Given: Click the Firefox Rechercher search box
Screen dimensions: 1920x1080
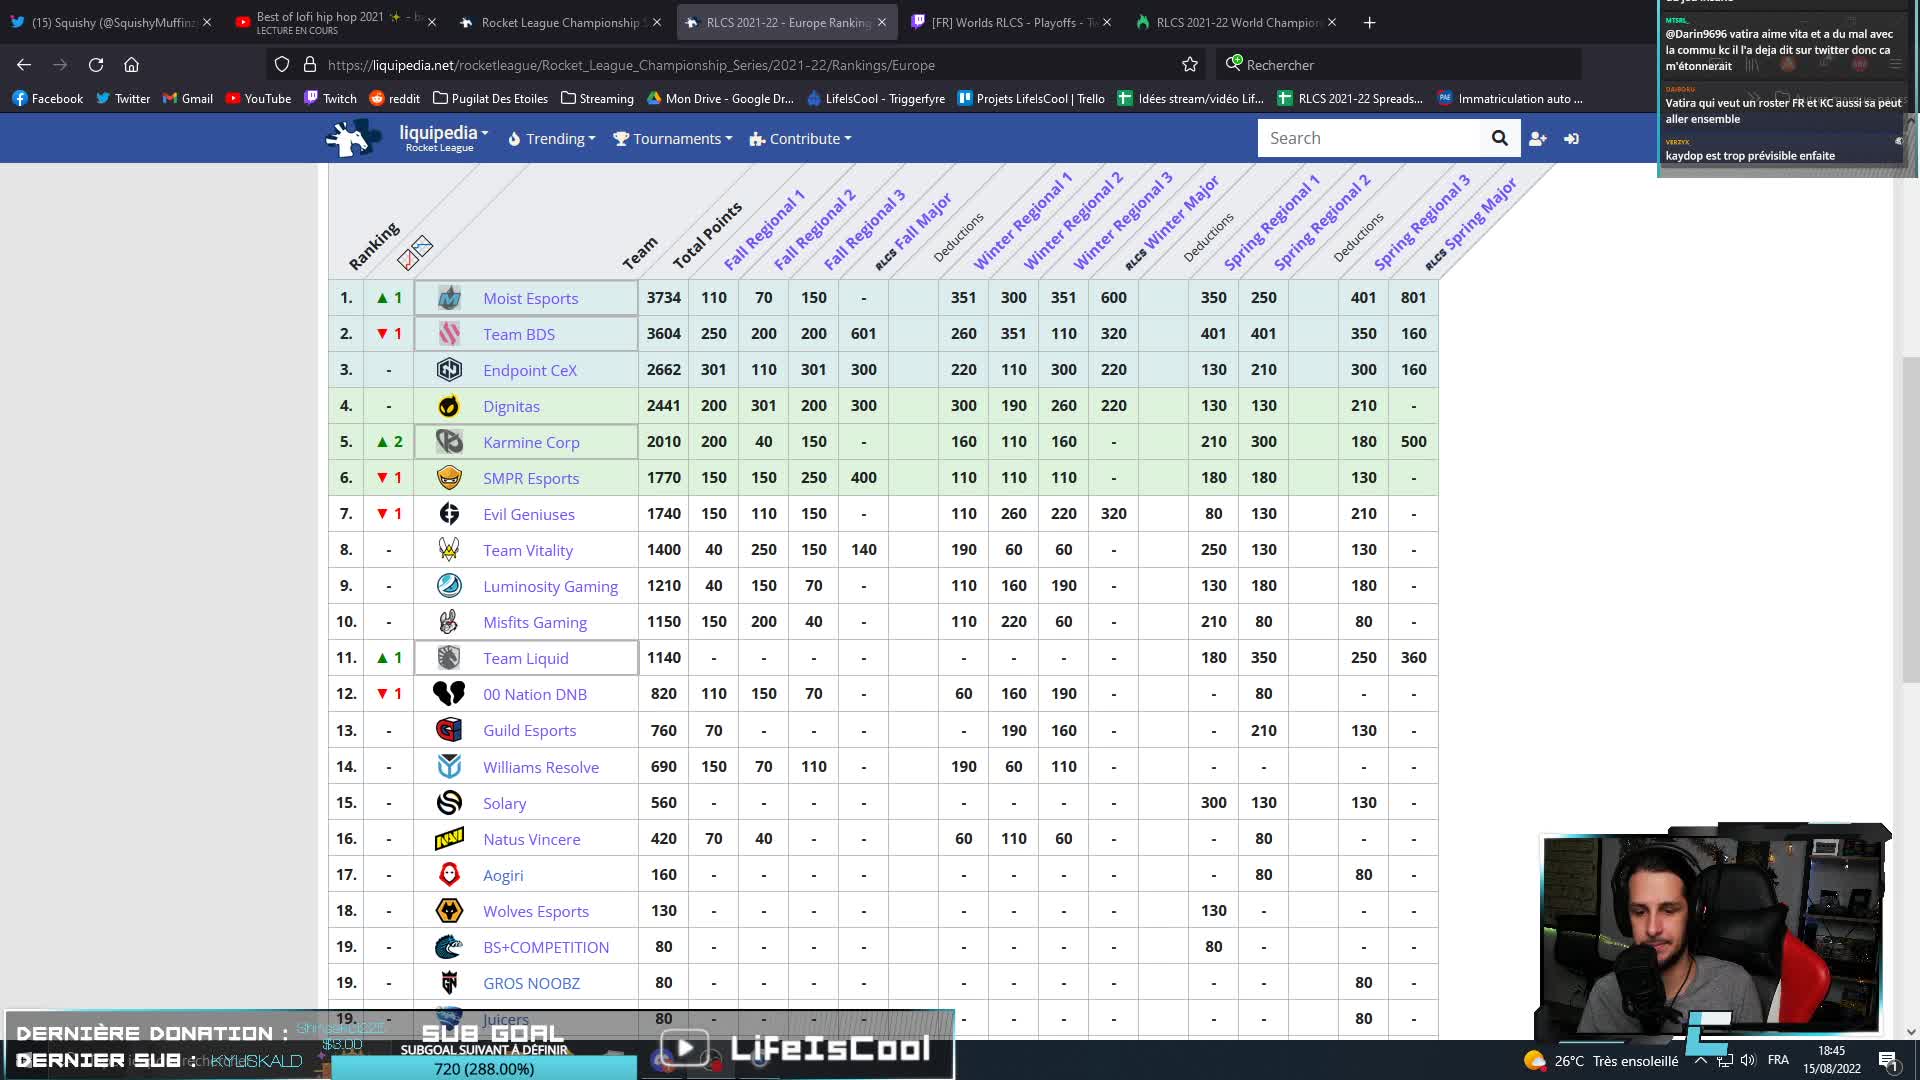Looking at the screenshot, I should point(1399,65).
